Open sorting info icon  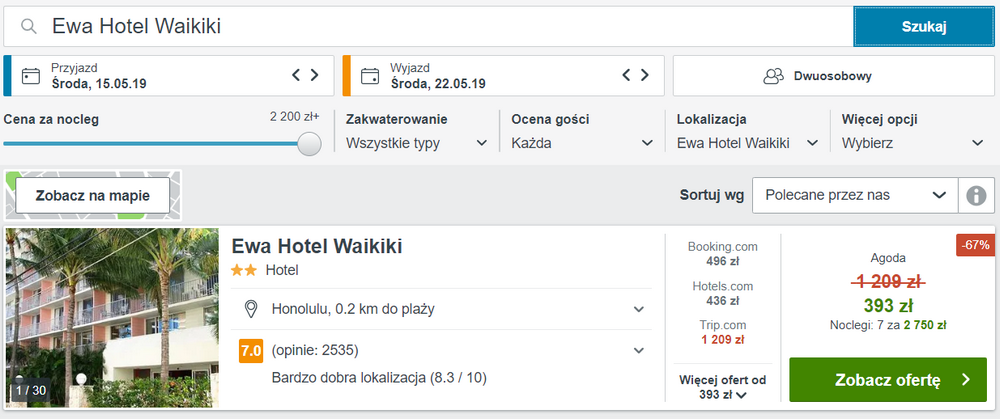(976, 195)
